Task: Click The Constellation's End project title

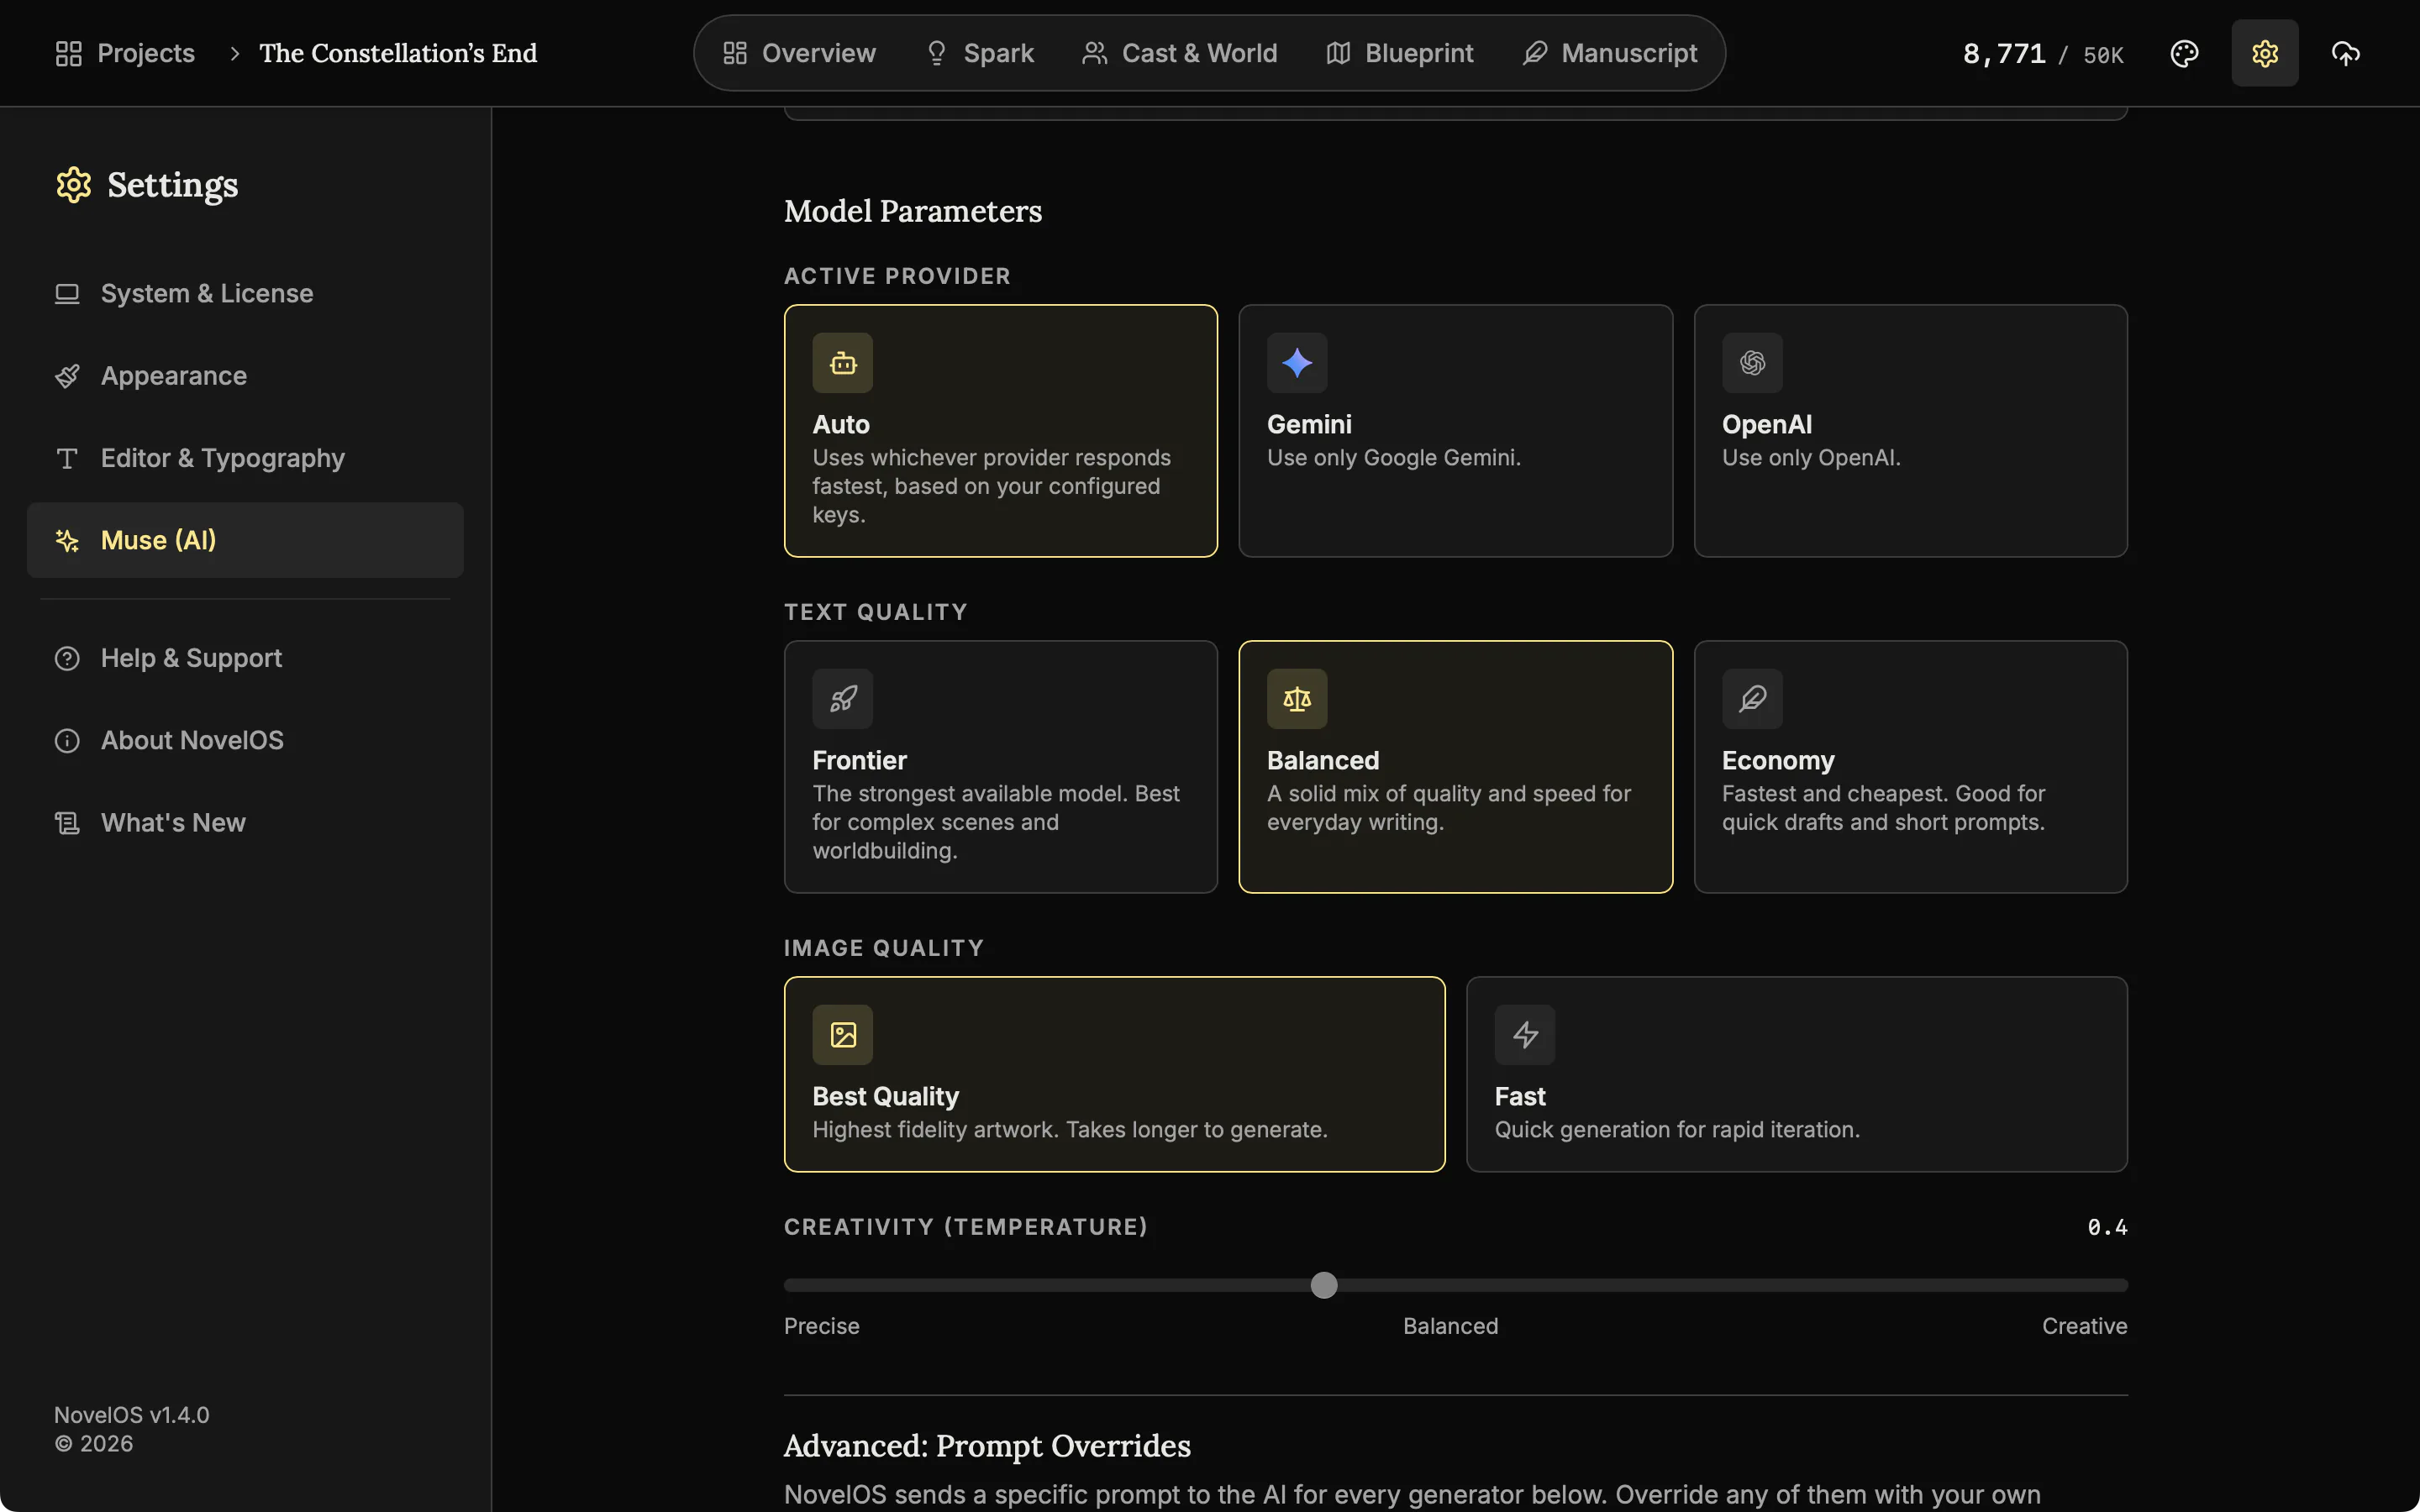Action: coord(398,53)
